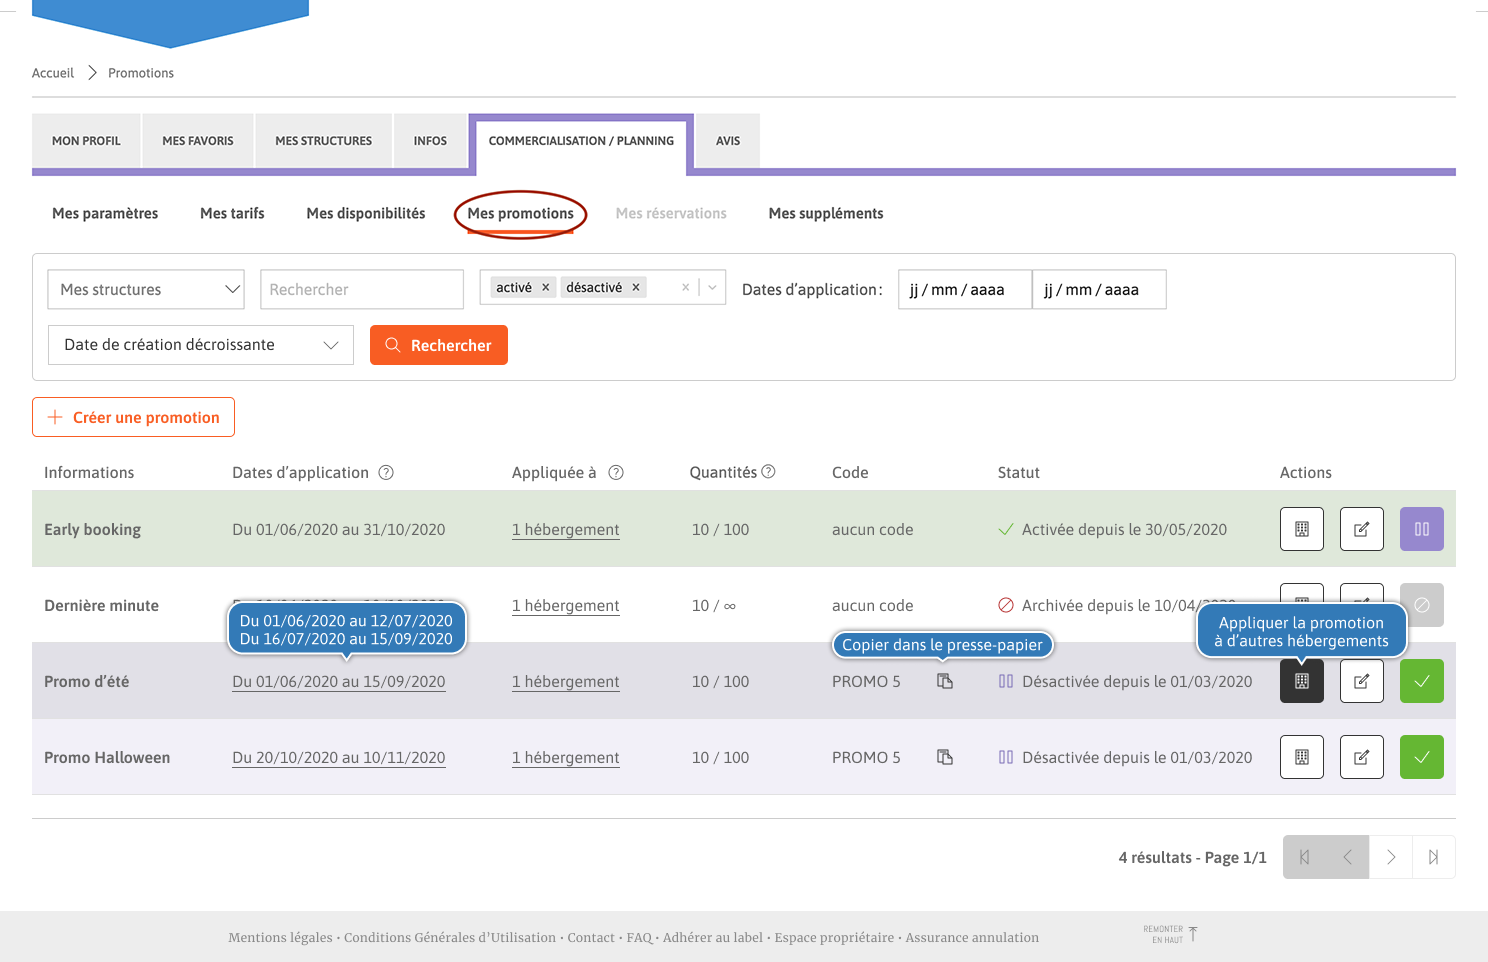Click the end application date field

click(x=1099, y=289)
